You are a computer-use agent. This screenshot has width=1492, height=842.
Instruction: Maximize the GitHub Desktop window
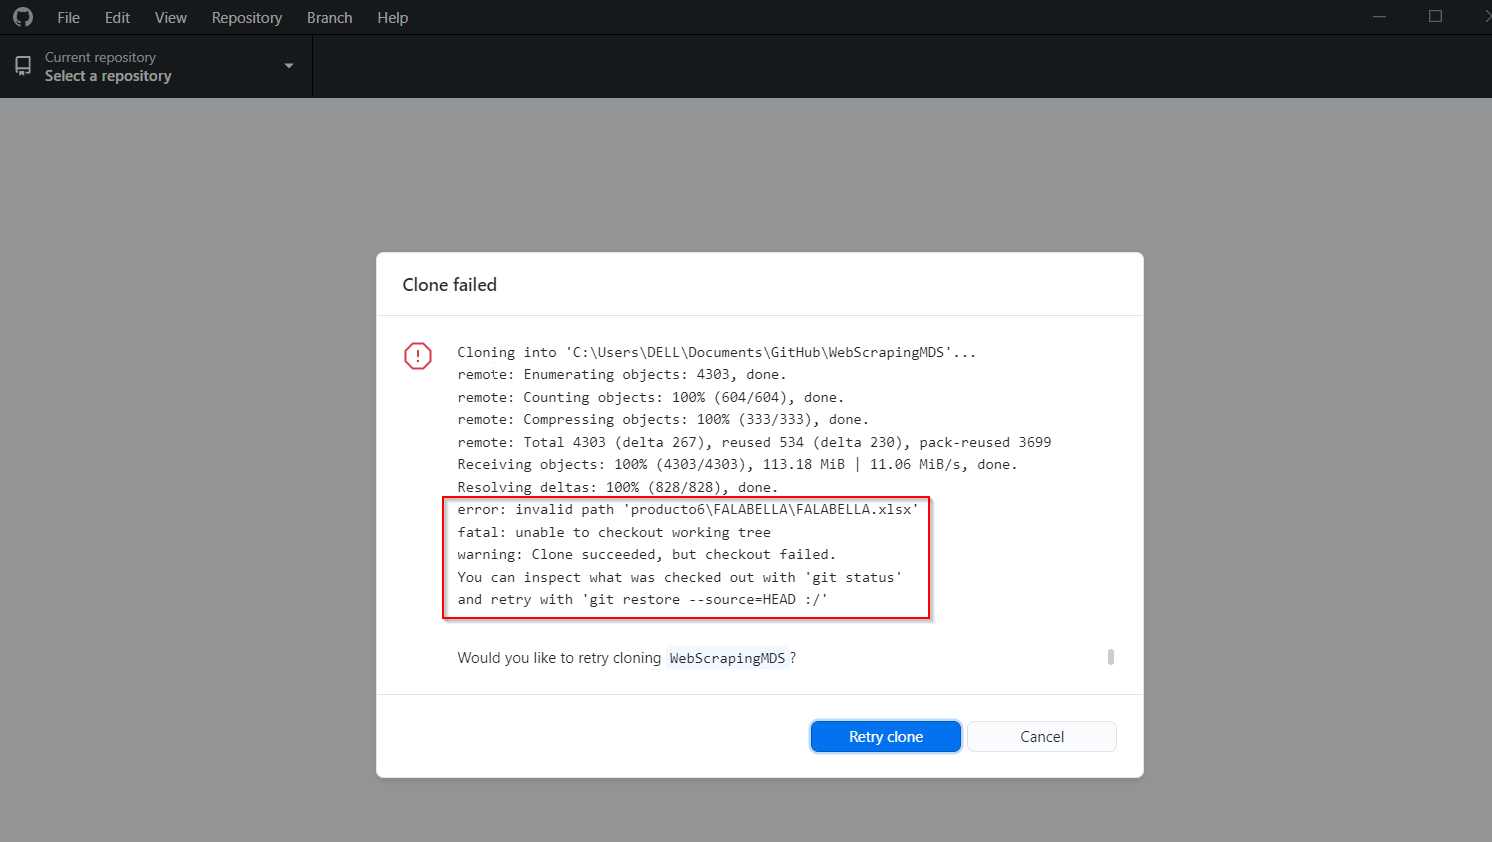pyautogui.click(x=1436, y=16)
